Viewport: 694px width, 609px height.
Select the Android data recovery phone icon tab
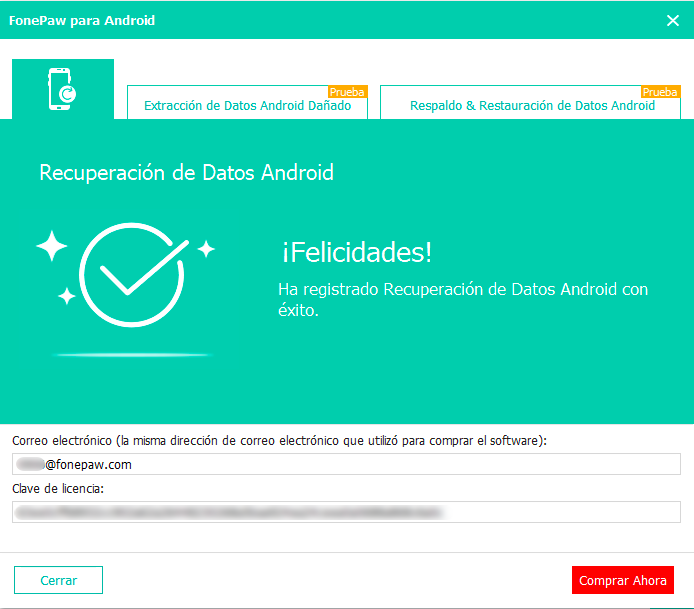point(63,89)
